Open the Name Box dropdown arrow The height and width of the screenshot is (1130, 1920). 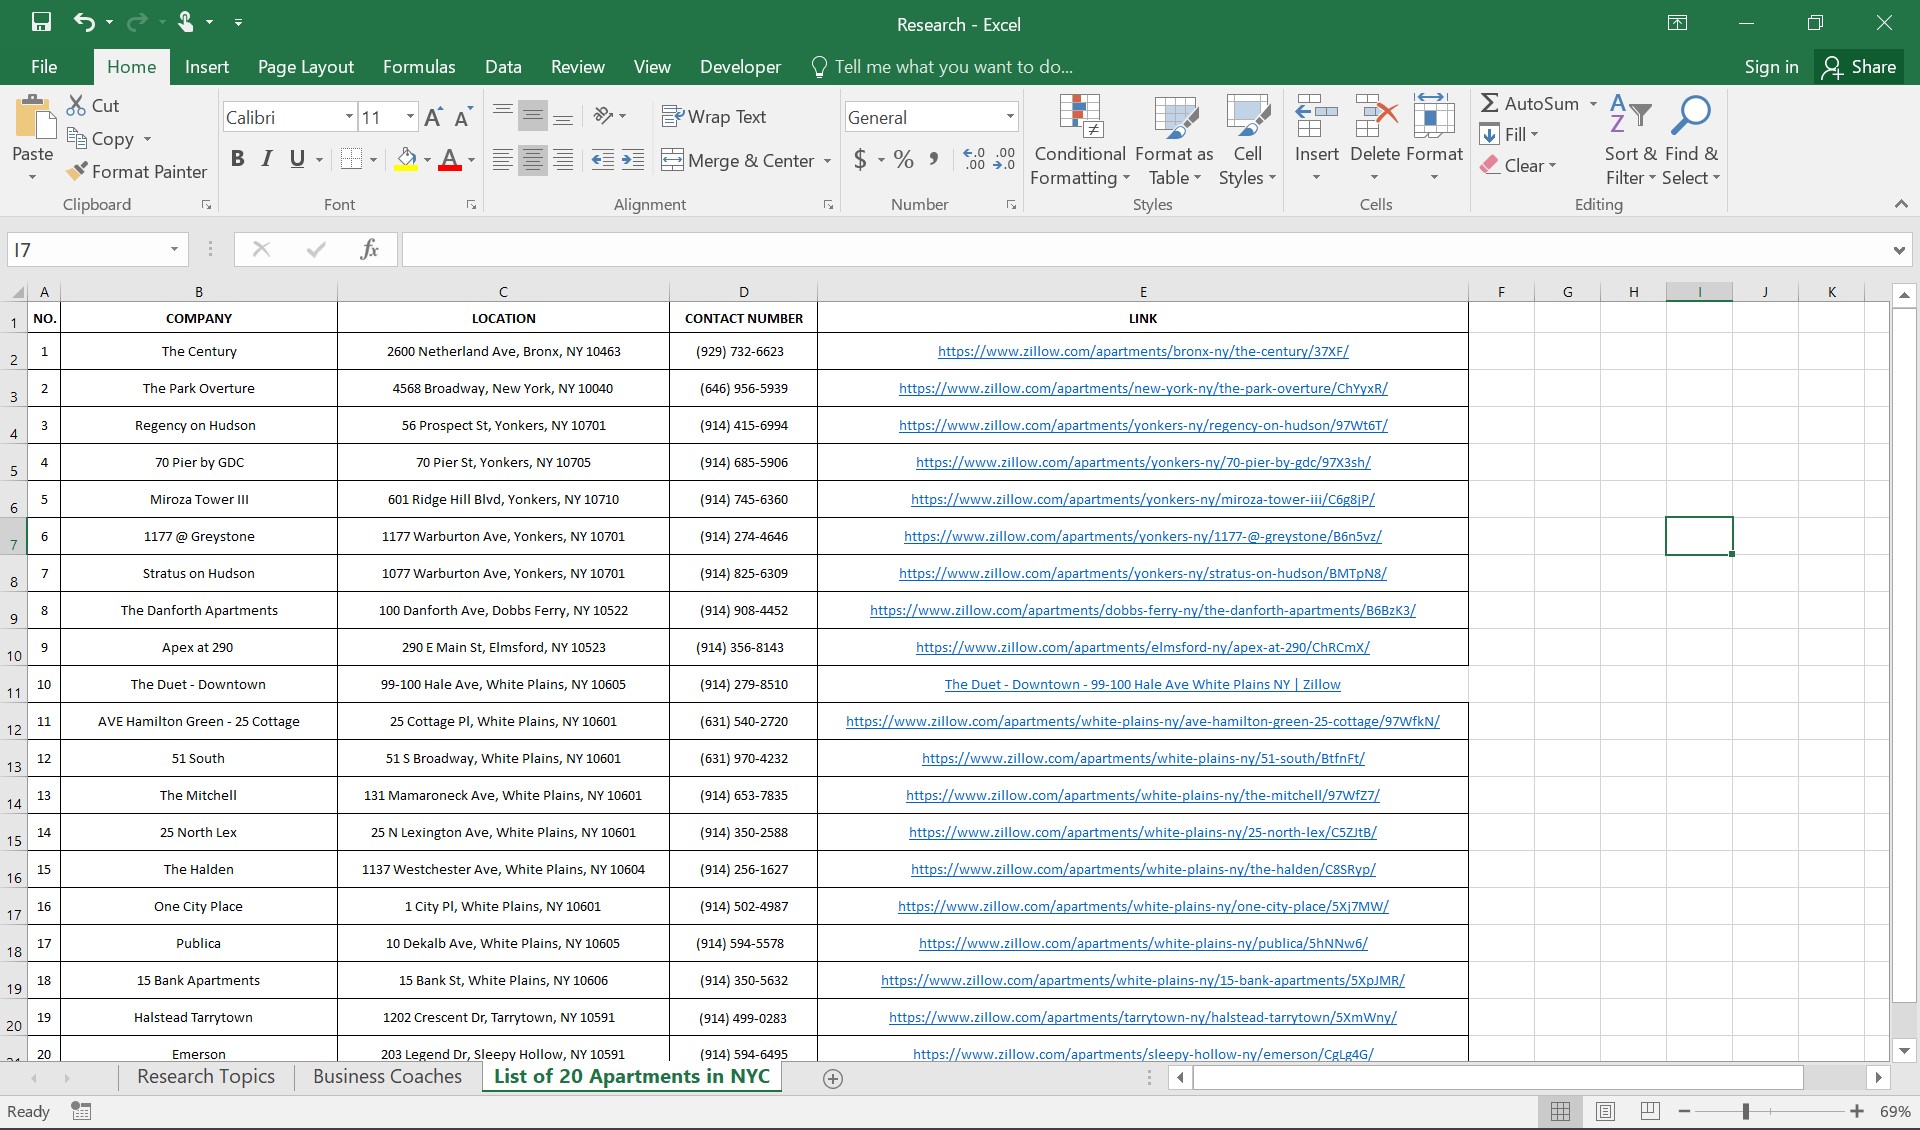tap(174, 249)
